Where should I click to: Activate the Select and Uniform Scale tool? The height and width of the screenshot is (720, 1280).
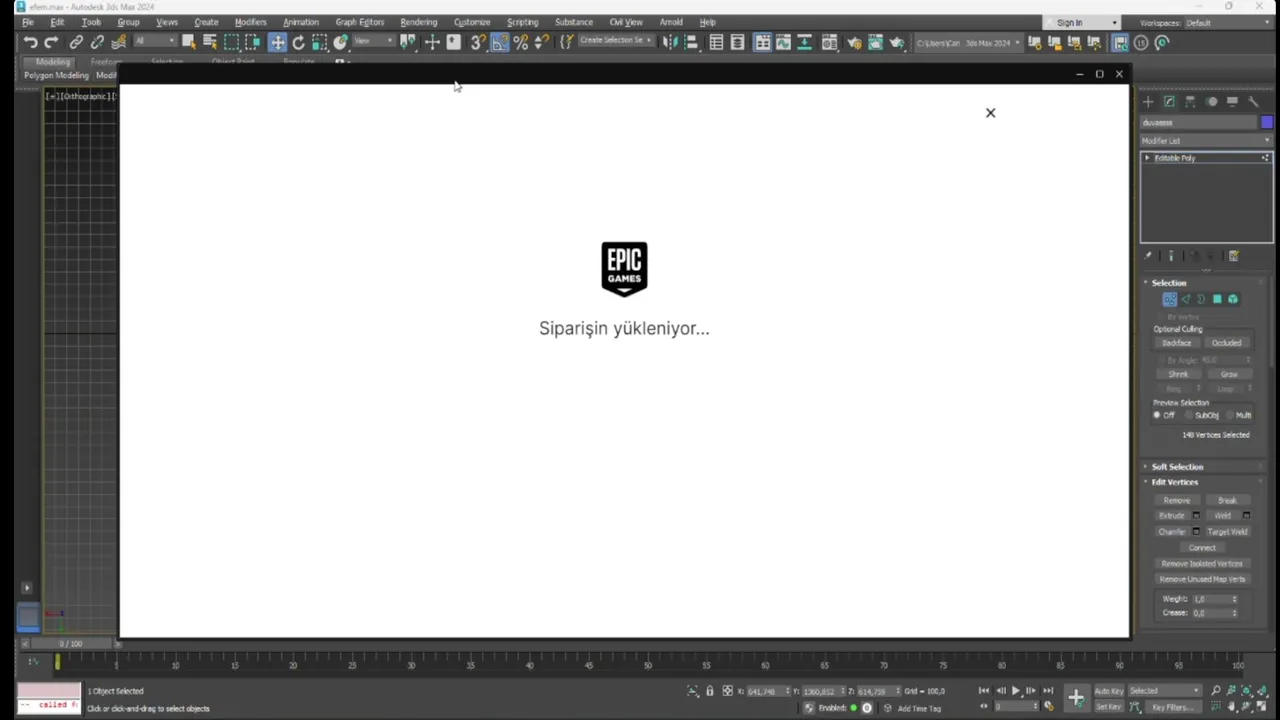pyautogui.click(x=320, y=42)
